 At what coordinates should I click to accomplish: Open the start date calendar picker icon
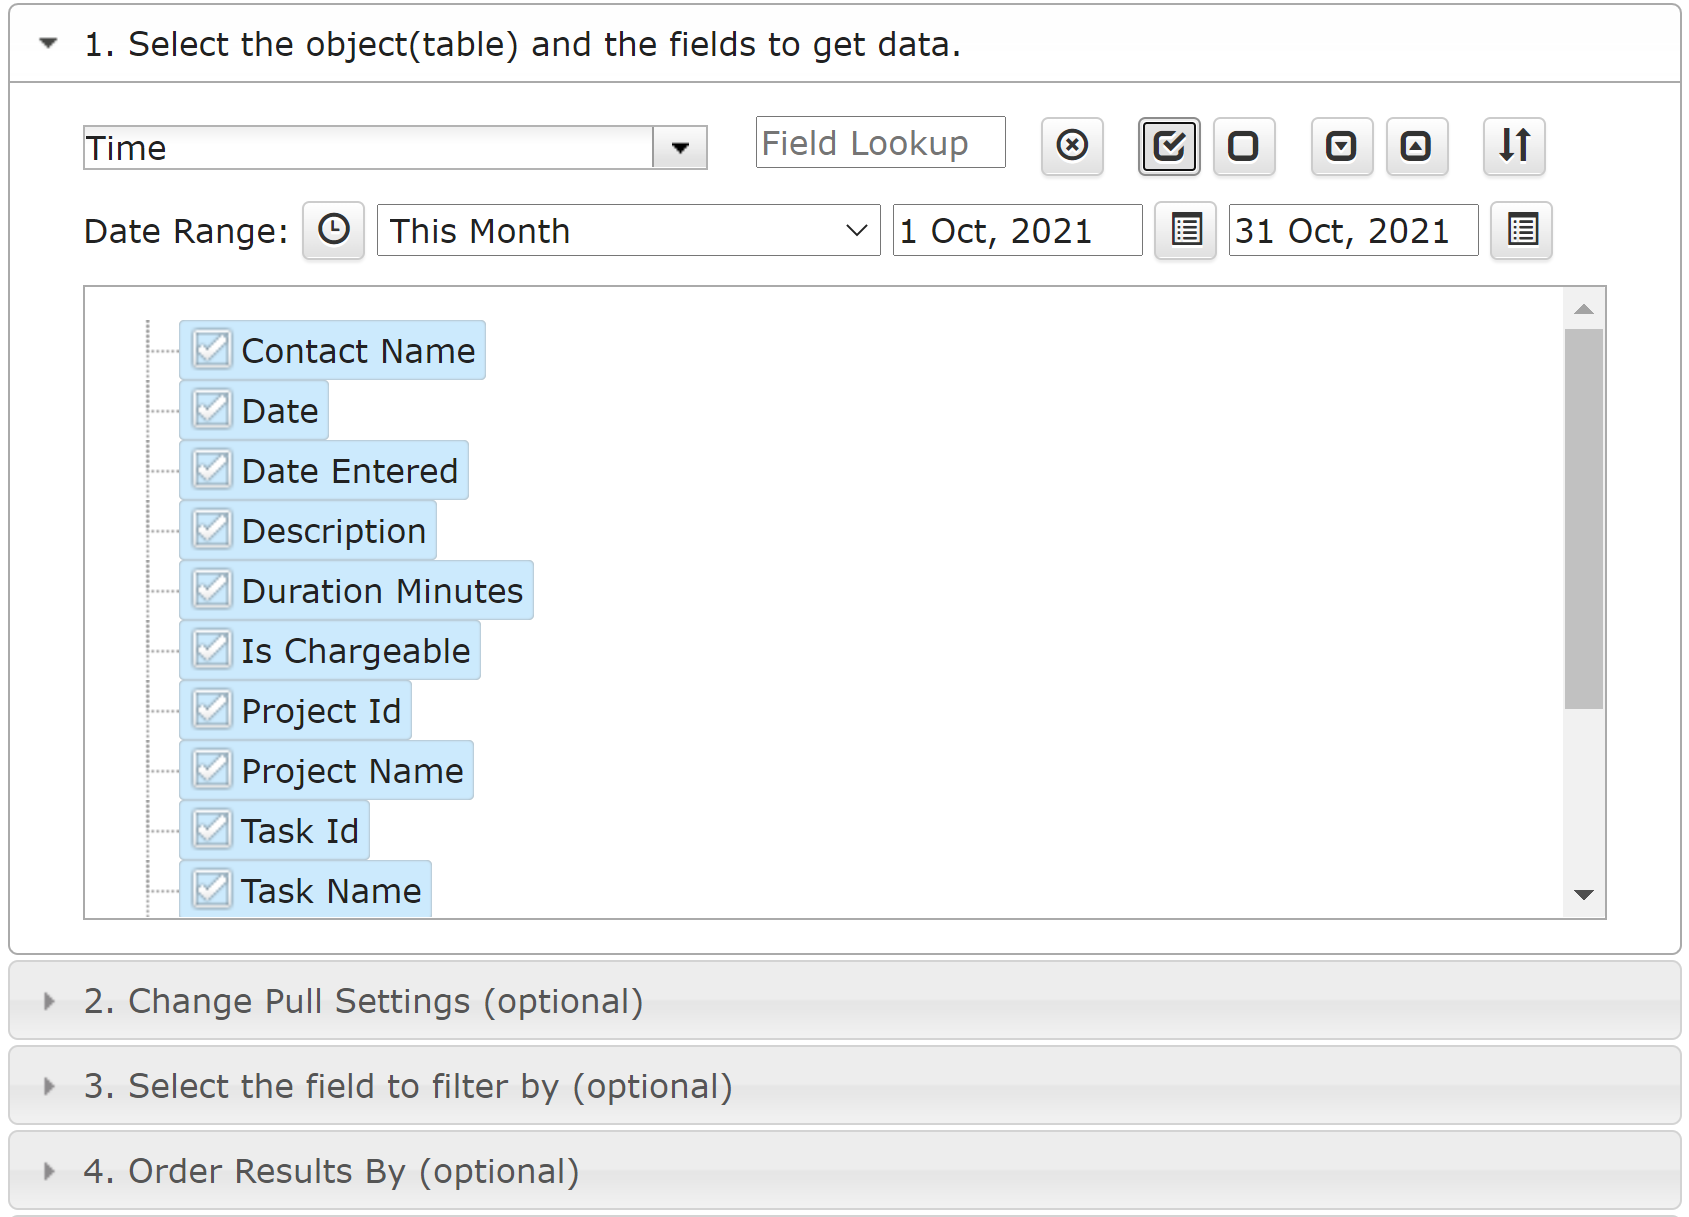[x=1186, y=231]
